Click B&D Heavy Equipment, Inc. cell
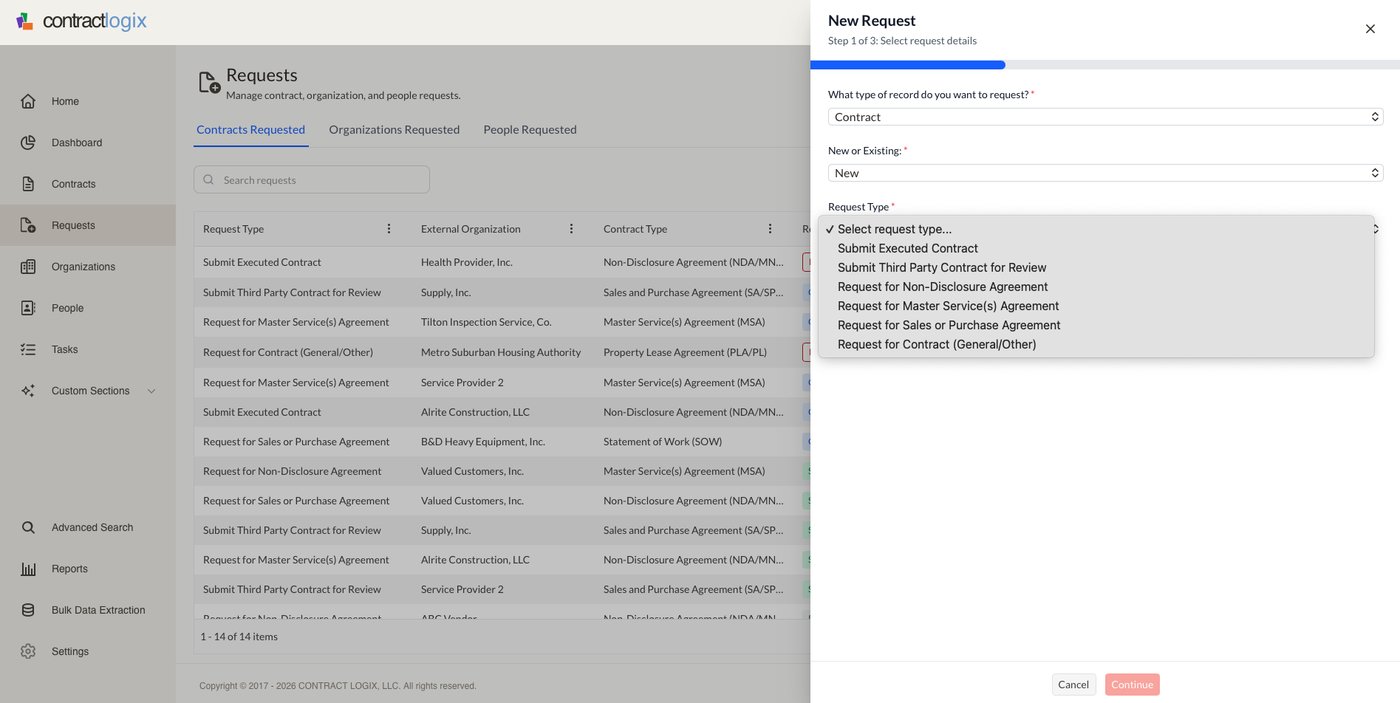Image resolution: width=1400 pixels, height=703 pixels. [483, 441]
